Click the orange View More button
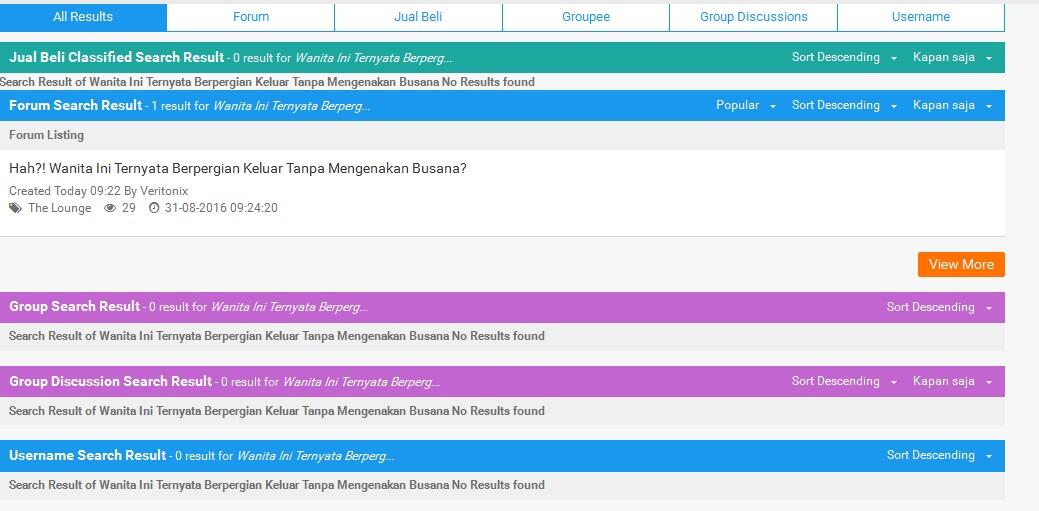This screenshot has width=1039, height=511. coord(961,264)
